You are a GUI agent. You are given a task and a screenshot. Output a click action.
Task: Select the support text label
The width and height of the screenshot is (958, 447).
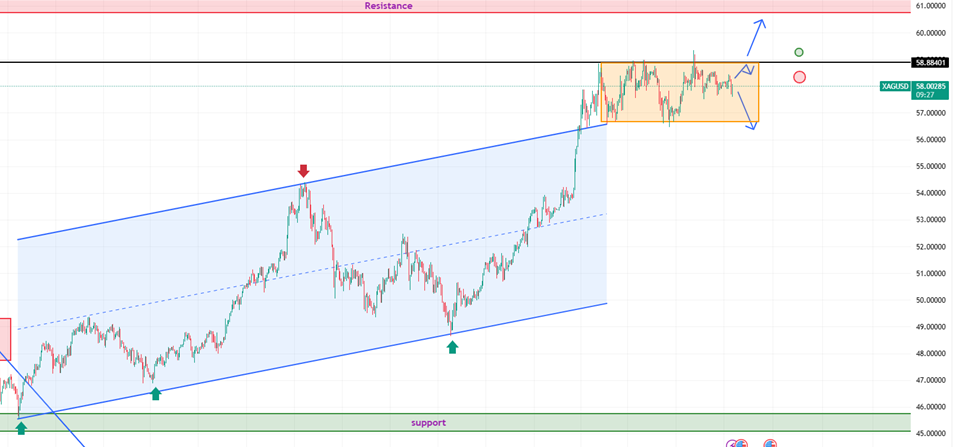(428, 423)
